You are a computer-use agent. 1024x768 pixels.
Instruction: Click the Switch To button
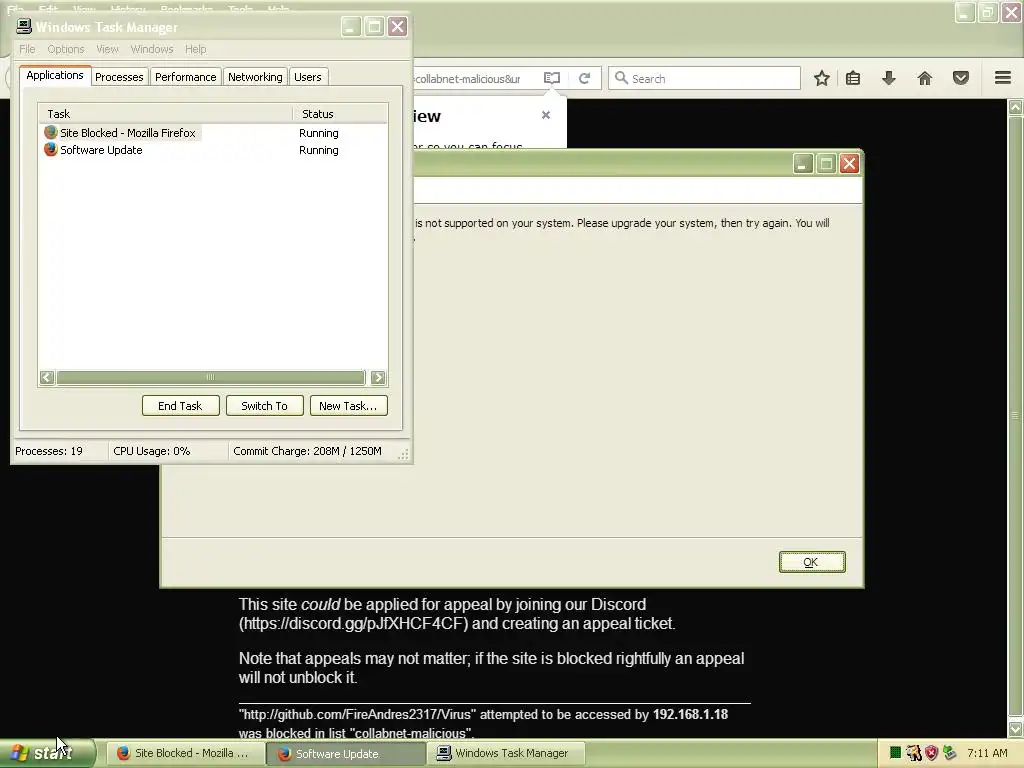pos(264,406)
